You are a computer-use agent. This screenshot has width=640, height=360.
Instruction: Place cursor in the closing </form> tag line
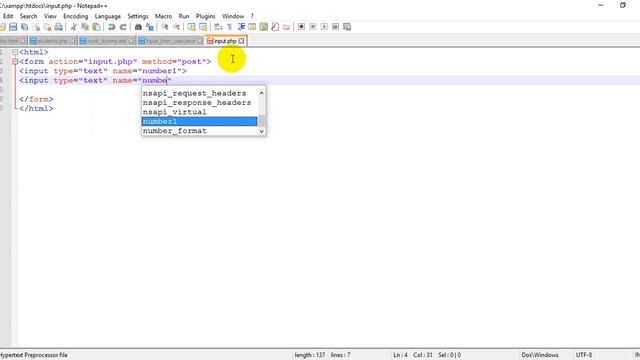click(x=36, y=99)
